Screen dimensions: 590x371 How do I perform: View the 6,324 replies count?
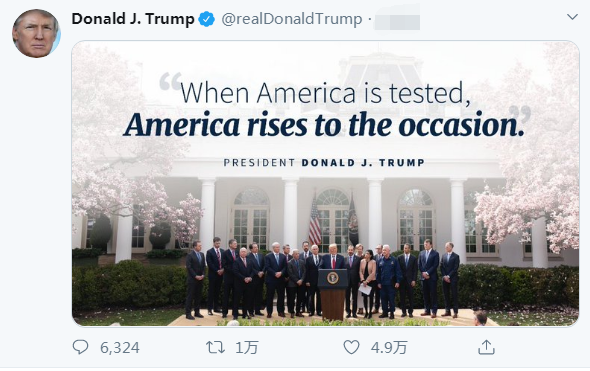click(x=120, y=348)
